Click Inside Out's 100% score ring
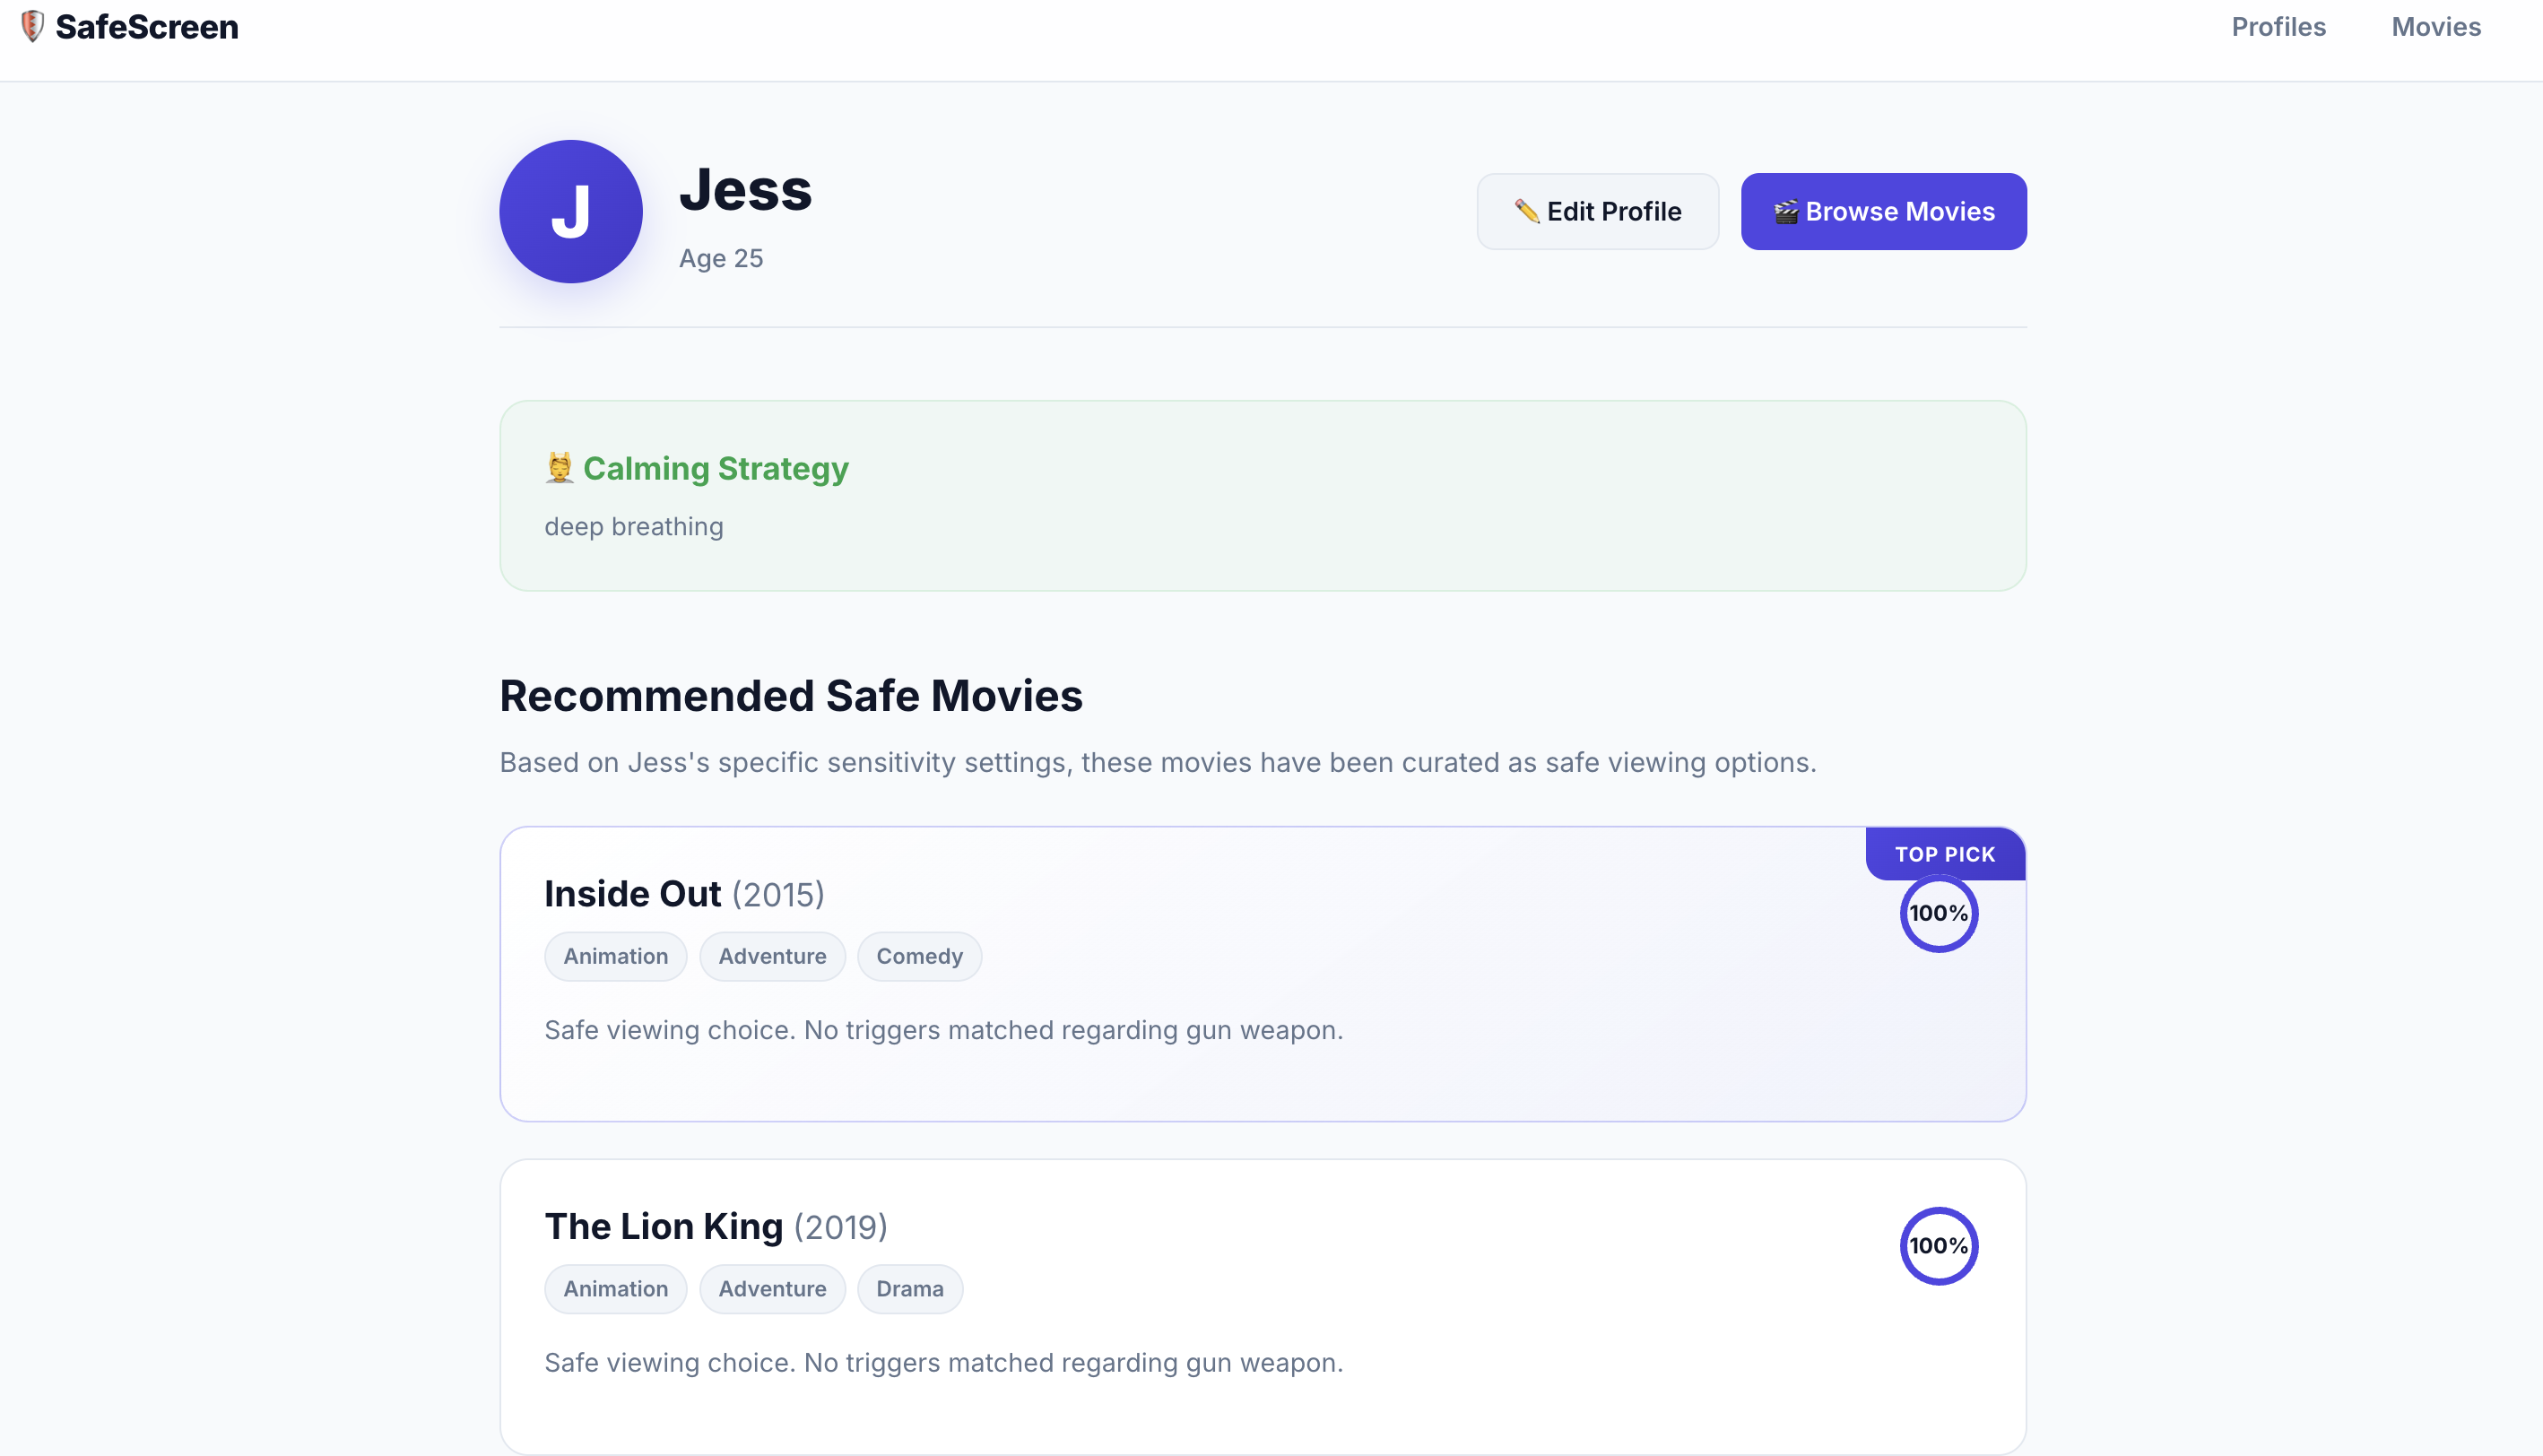Viewport: 2543px width, 1456px height. click(x=1938, y=913)
